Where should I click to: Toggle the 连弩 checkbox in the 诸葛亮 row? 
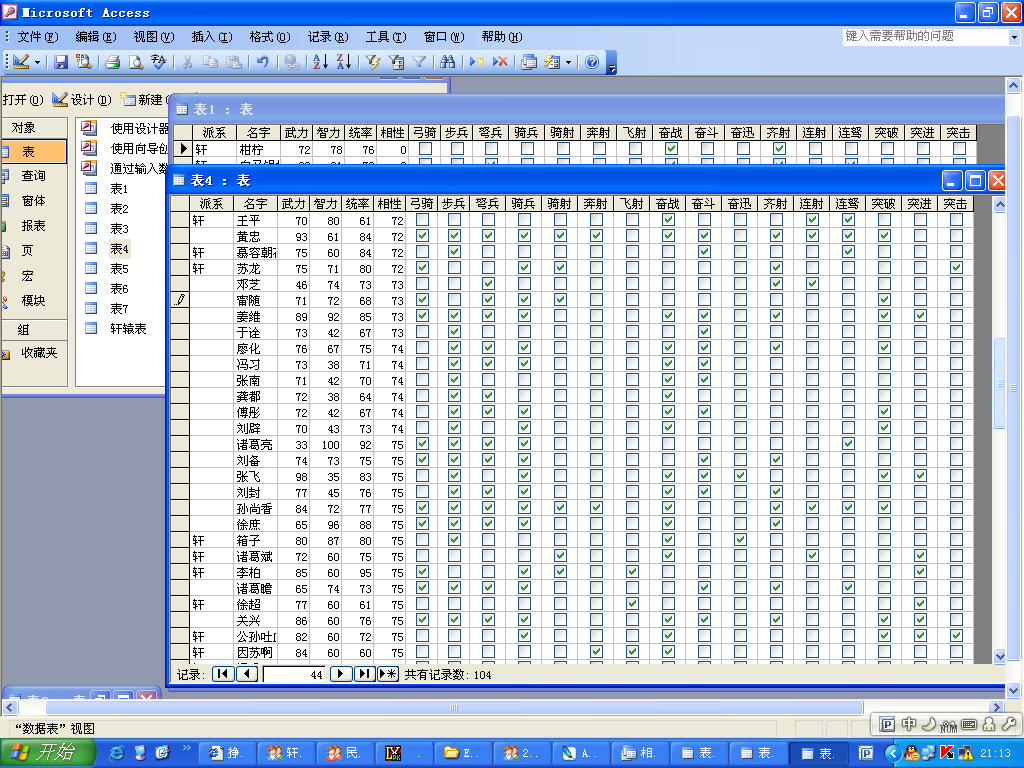pos(848,444)
